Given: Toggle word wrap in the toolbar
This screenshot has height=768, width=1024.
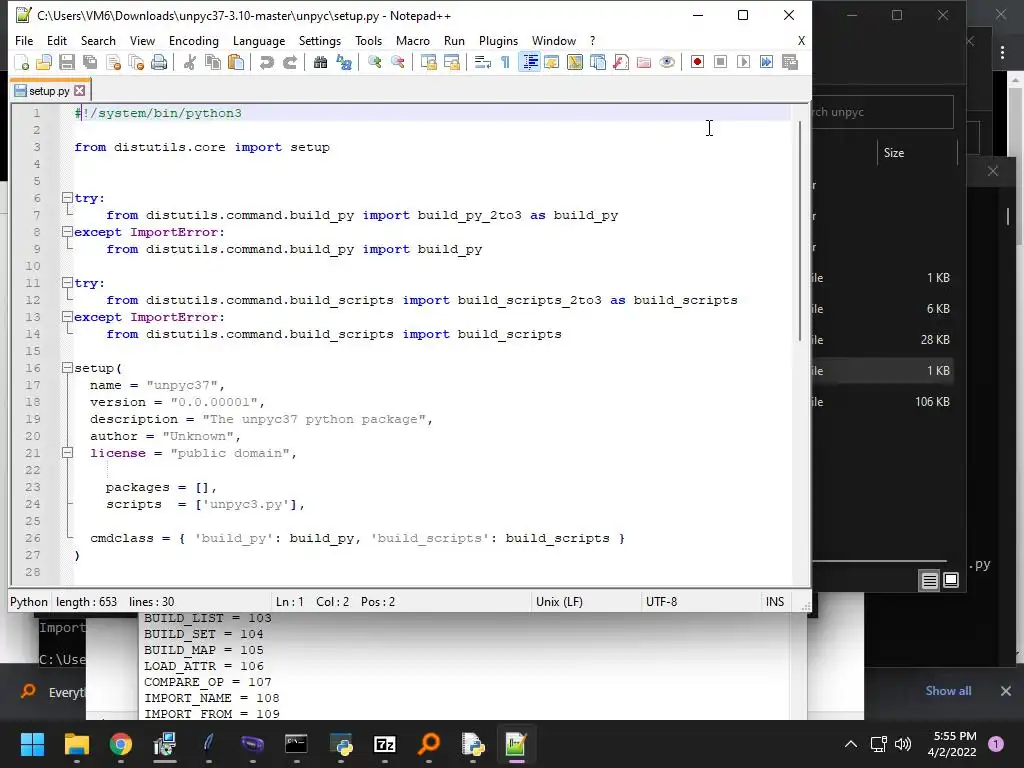Looking at the screenshot, I should tap(483, 62).
